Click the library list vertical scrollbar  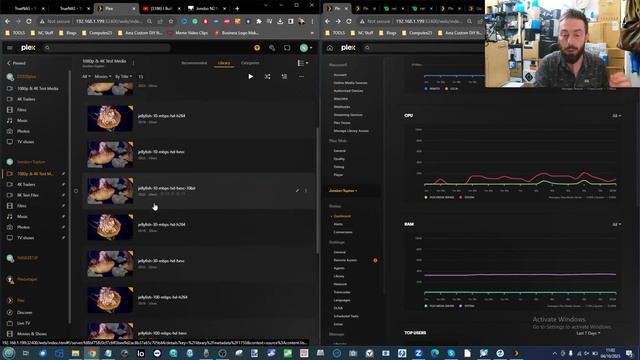(x=317, y=190)
